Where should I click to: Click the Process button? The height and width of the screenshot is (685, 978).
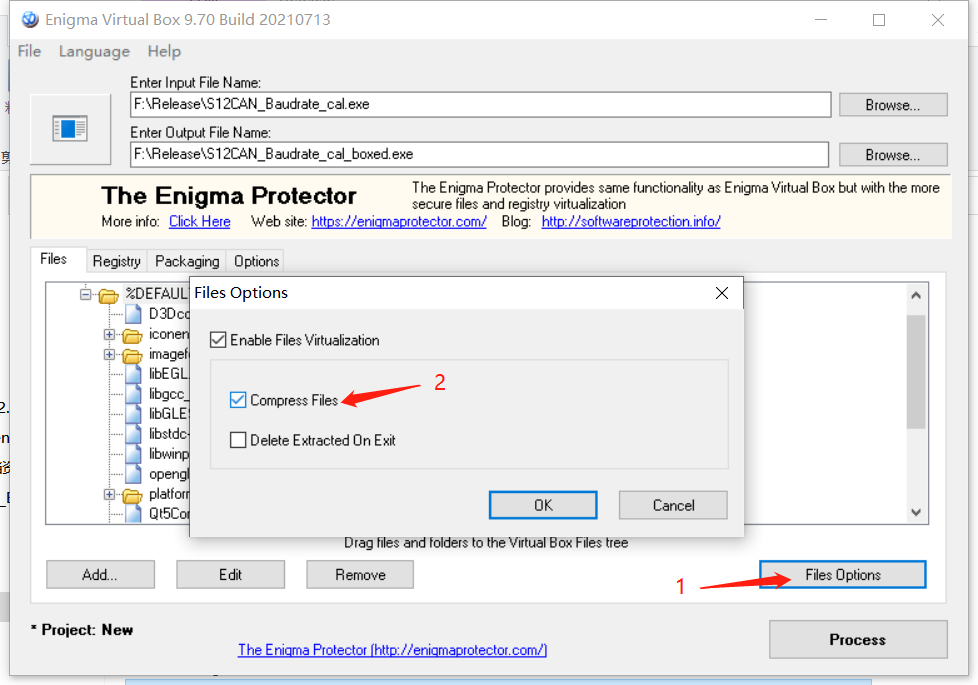point(858,639)
